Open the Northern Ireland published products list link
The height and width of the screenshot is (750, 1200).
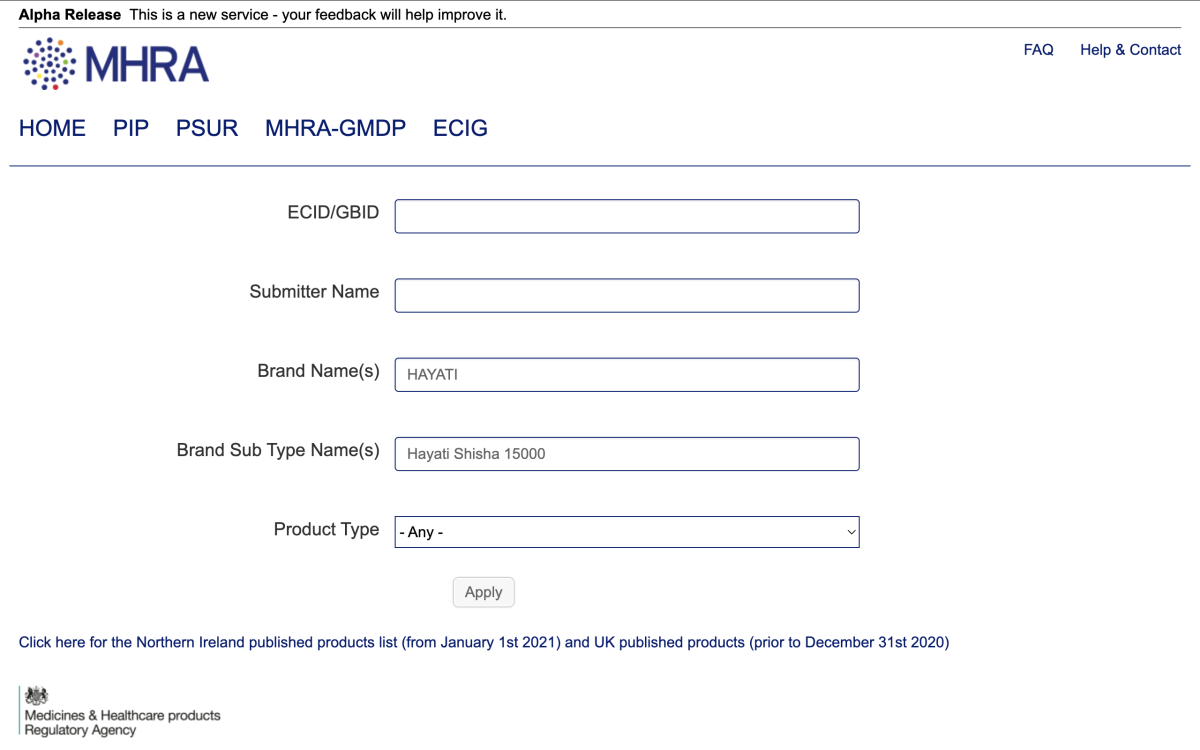[483, 642]
